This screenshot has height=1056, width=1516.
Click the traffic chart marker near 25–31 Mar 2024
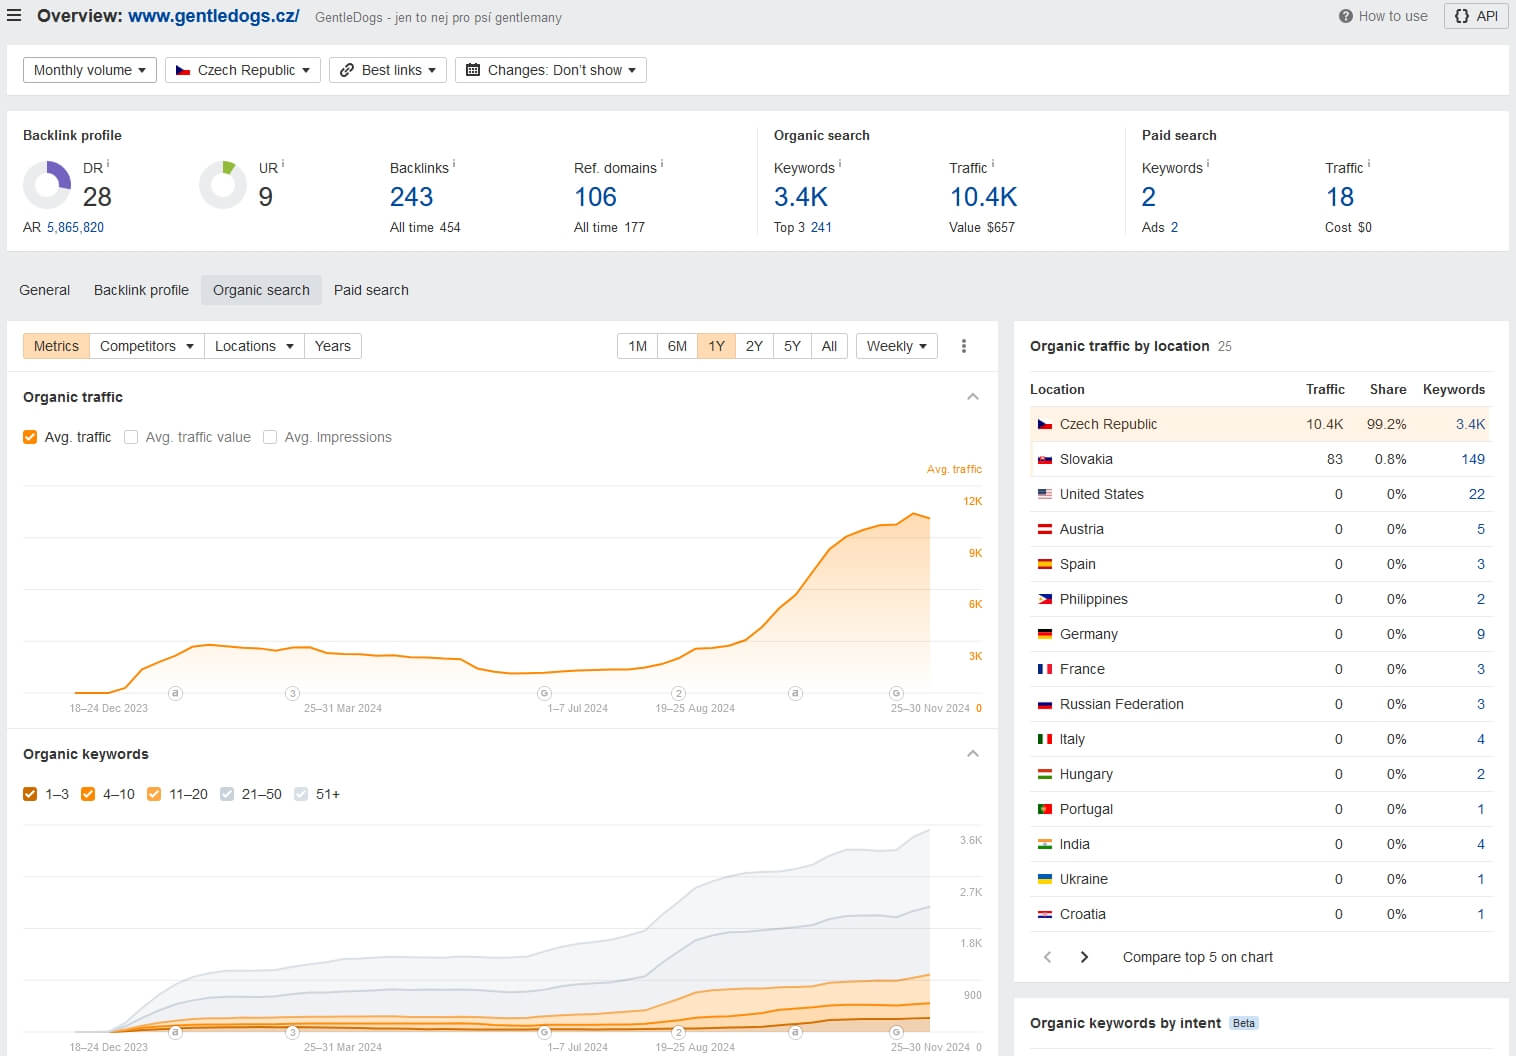(292, 693)
